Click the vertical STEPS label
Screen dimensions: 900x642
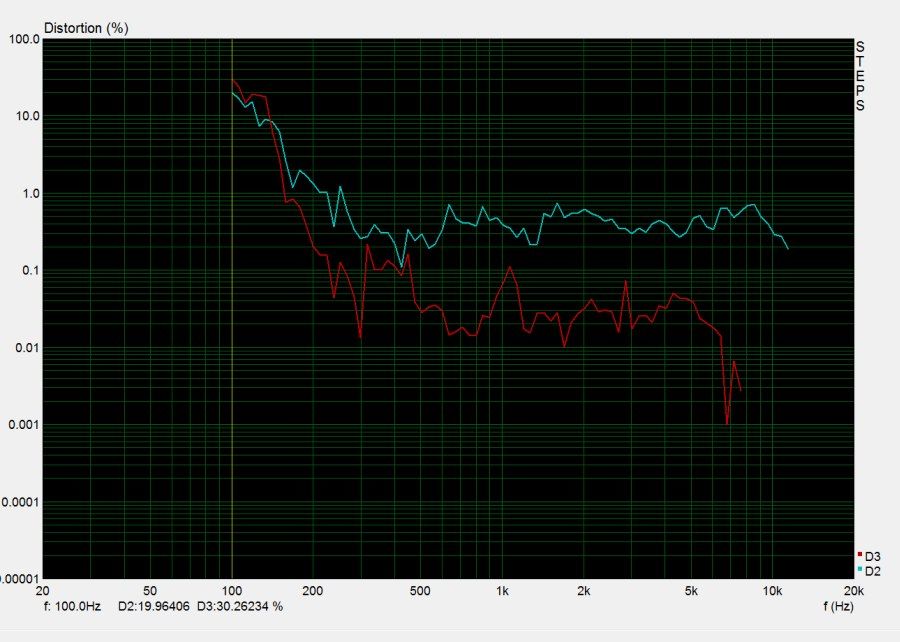pos(860,76)
